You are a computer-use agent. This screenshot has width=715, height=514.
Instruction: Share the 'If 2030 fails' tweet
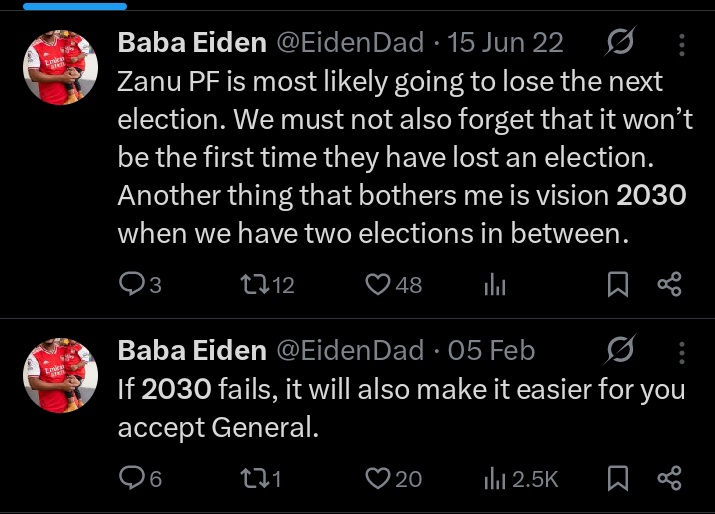[x=668, y=479]
